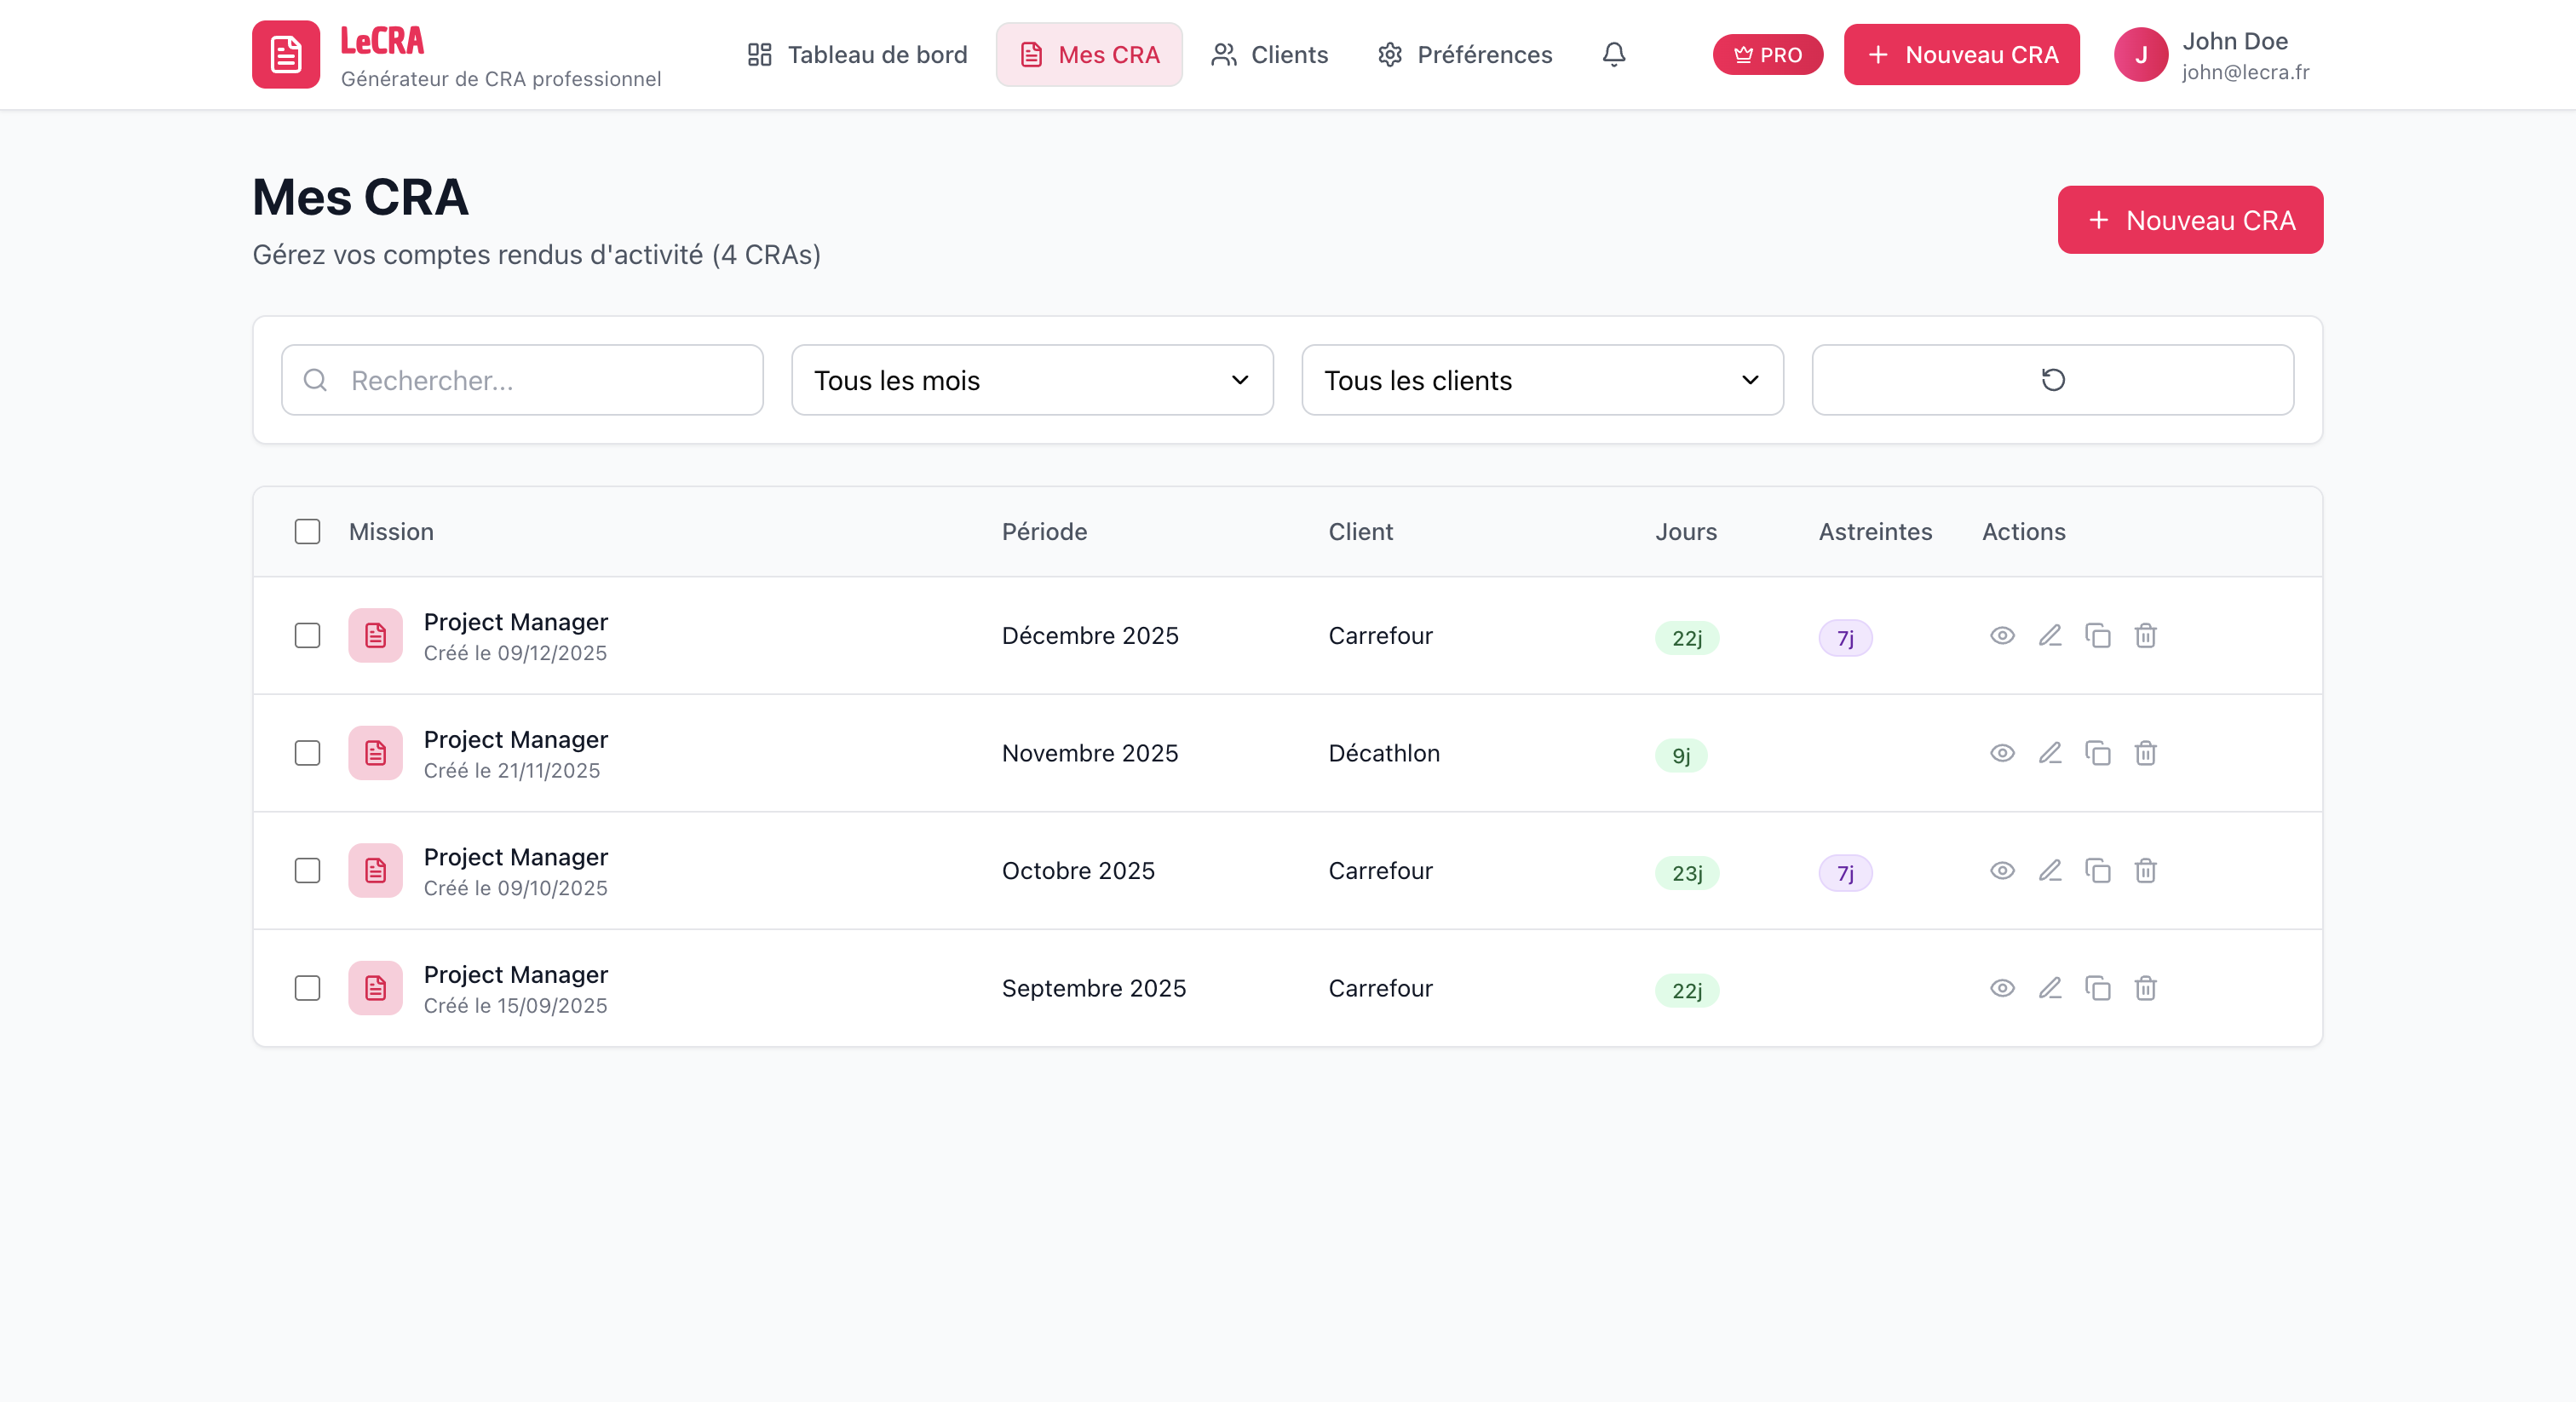
Task: Edit the Septembre 2025 CRA
Action: pyautogui.click(x=2049, y=988)
